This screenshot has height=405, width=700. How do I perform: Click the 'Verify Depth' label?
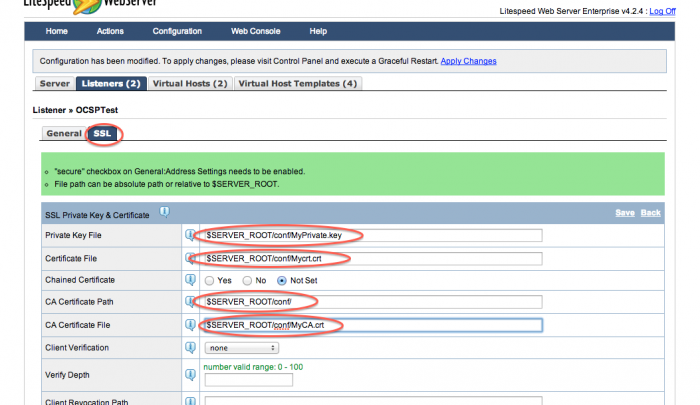[x=67, y=375]
